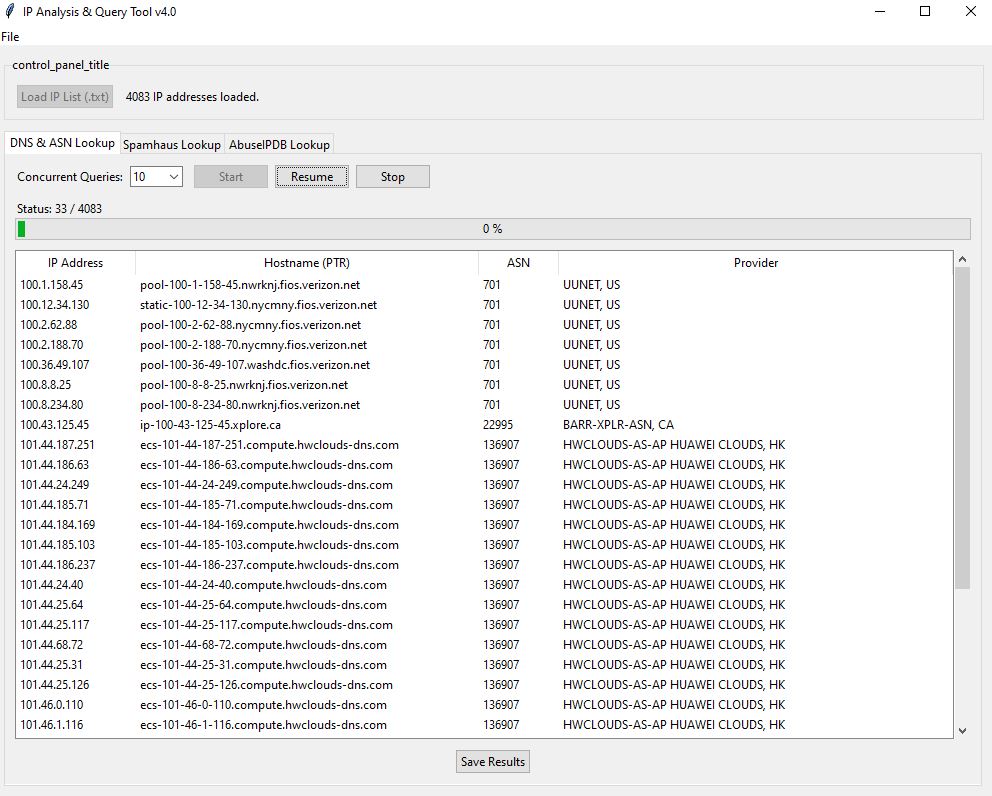This screenshot has width=992, height=796.
Task: Open the File menu
Action: (10, 37)
